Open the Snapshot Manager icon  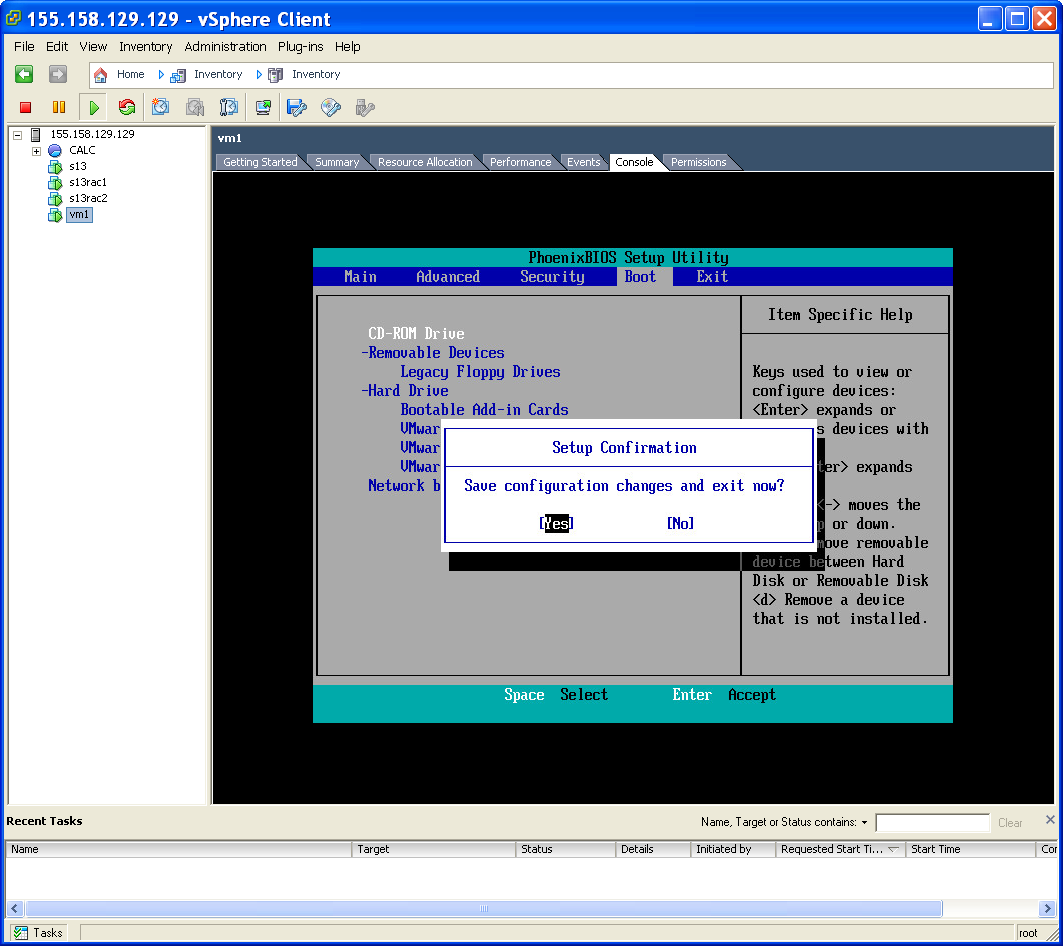(228, 107)
